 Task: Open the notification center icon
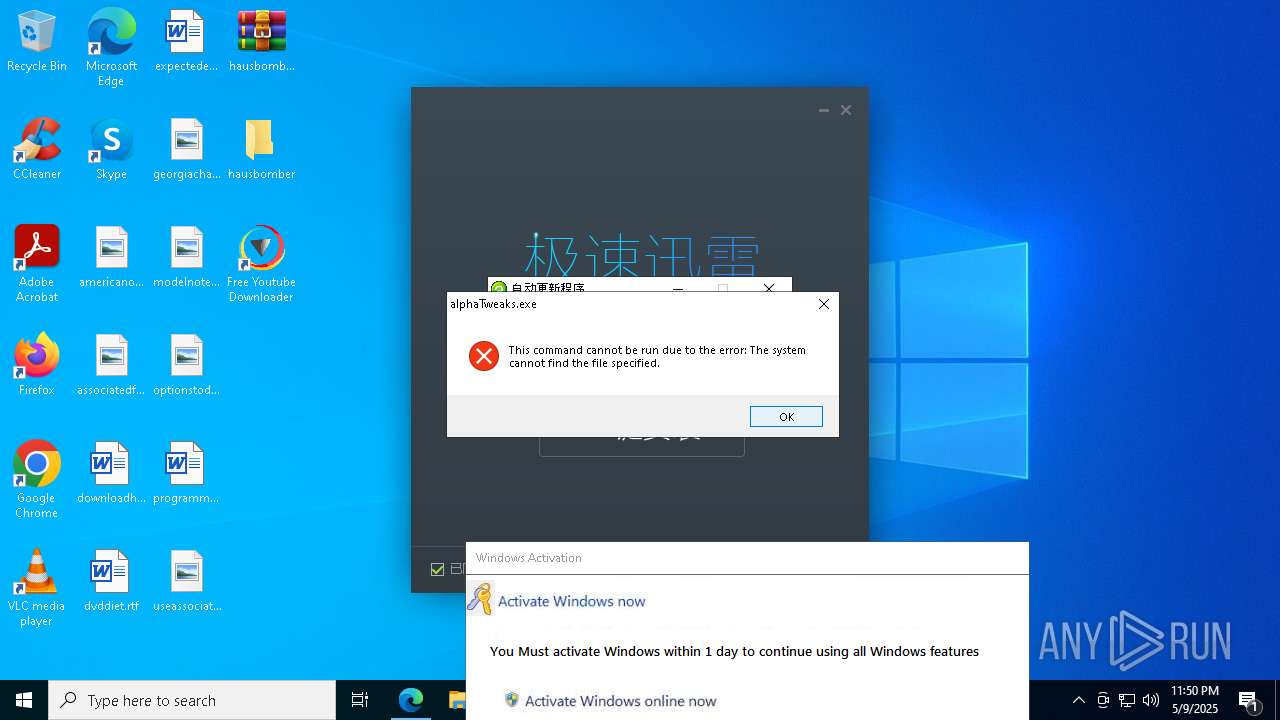tap(1249, 700)
